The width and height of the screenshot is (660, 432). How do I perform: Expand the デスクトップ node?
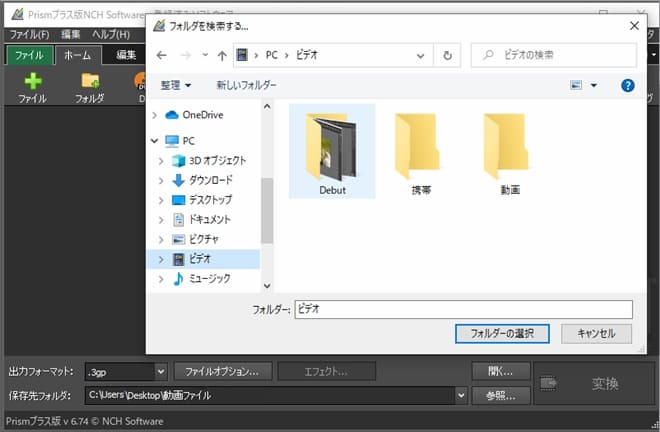pos(161,200)
